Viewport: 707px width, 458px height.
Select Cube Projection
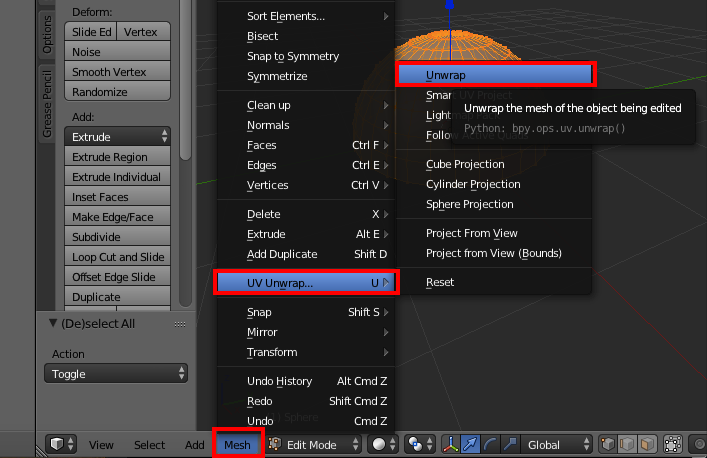(x=494, y=164)
